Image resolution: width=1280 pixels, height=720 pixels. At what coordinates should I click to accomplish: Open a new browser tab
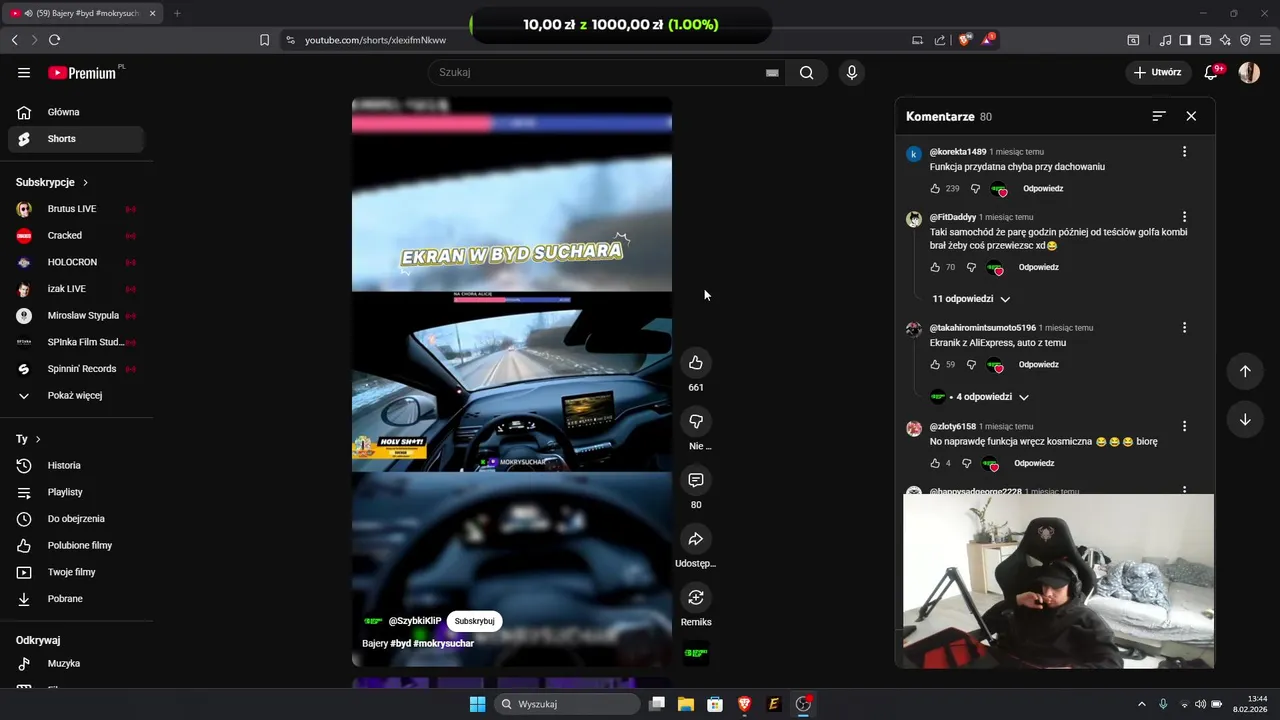pyautogui.click(x=177, y=13)
